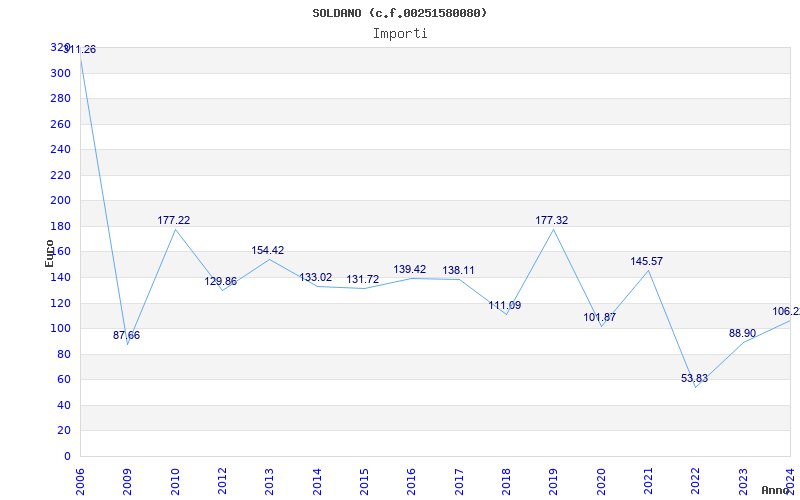Click the x-axis year label 2015
Viewport: 800px width, 500px height.
[364, 482]
